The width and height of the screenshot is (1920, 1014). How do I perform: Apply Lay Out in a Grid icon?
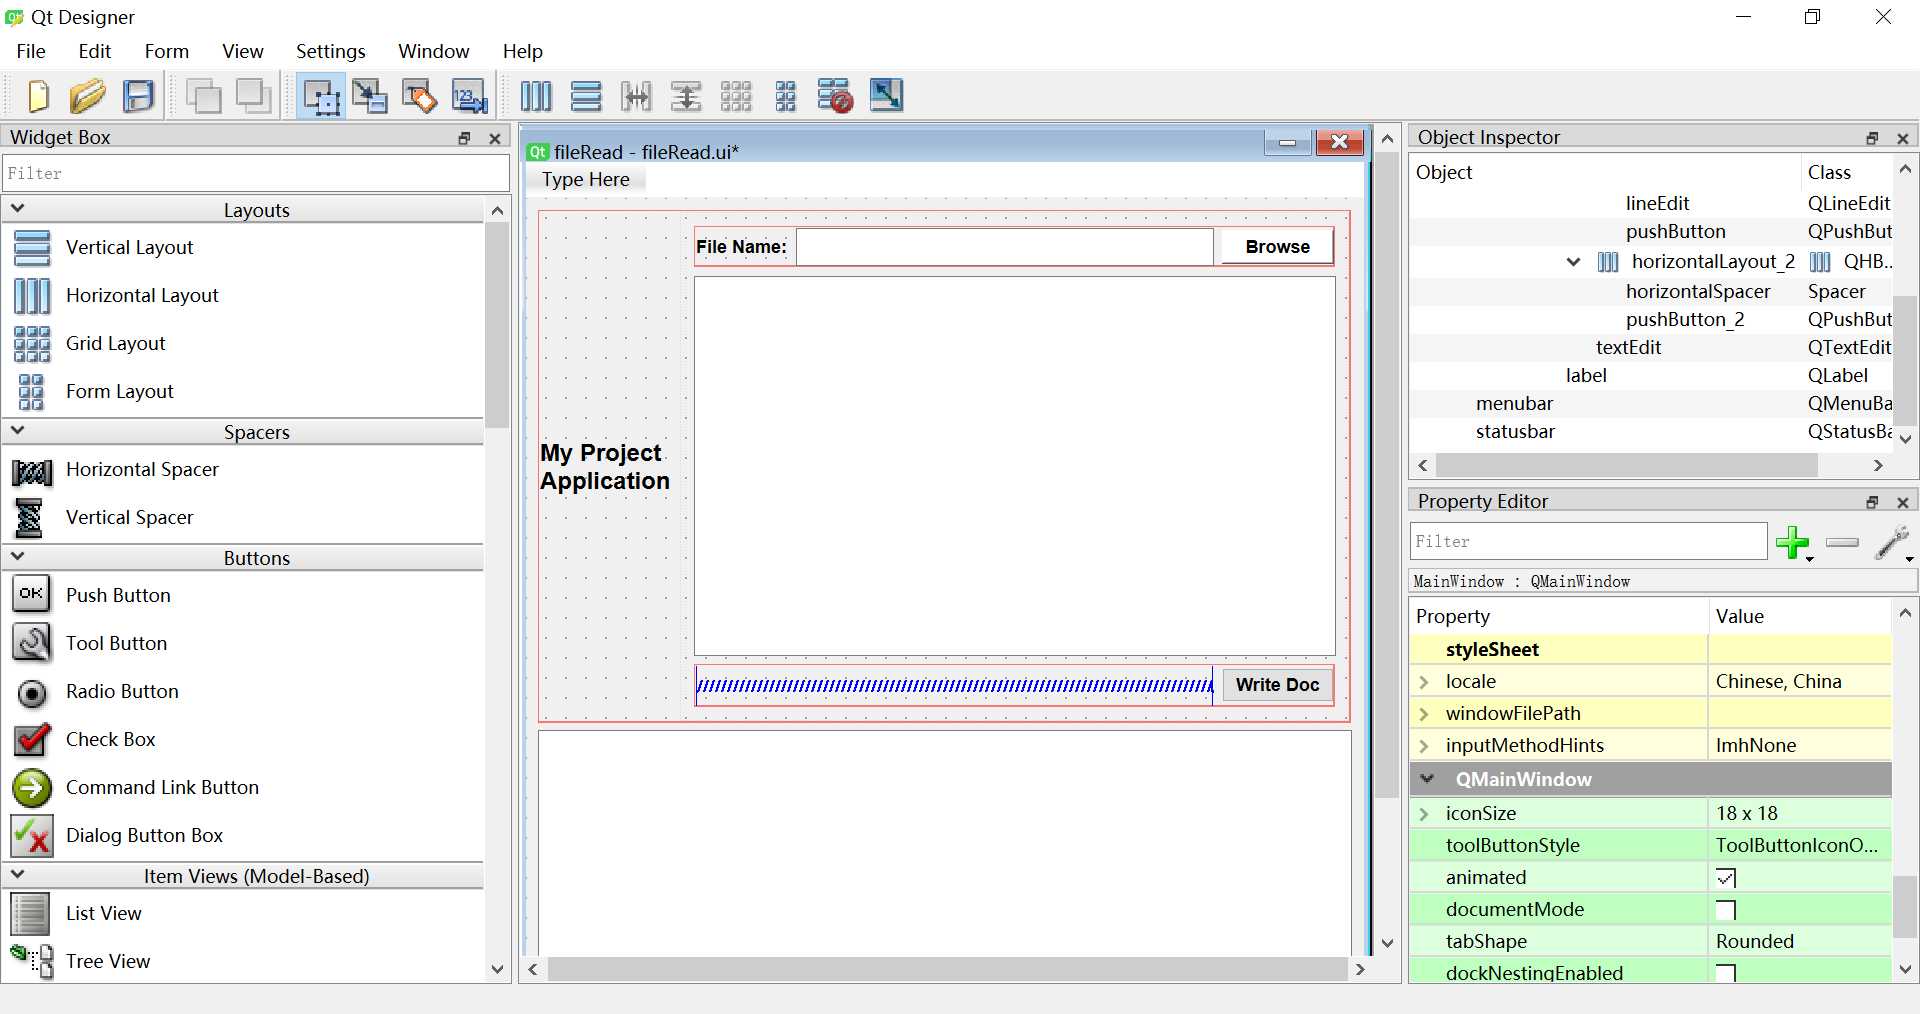pos(736,96)
